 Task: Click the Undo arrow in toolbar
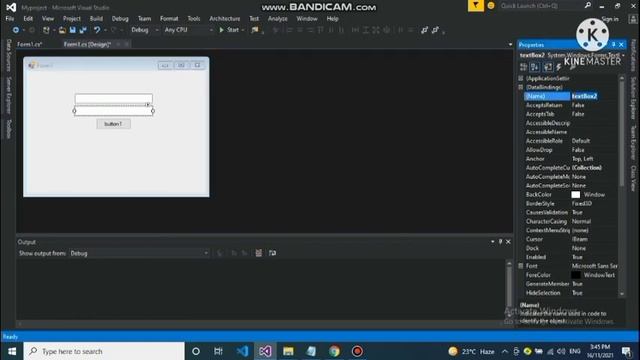tap(97, 30)
